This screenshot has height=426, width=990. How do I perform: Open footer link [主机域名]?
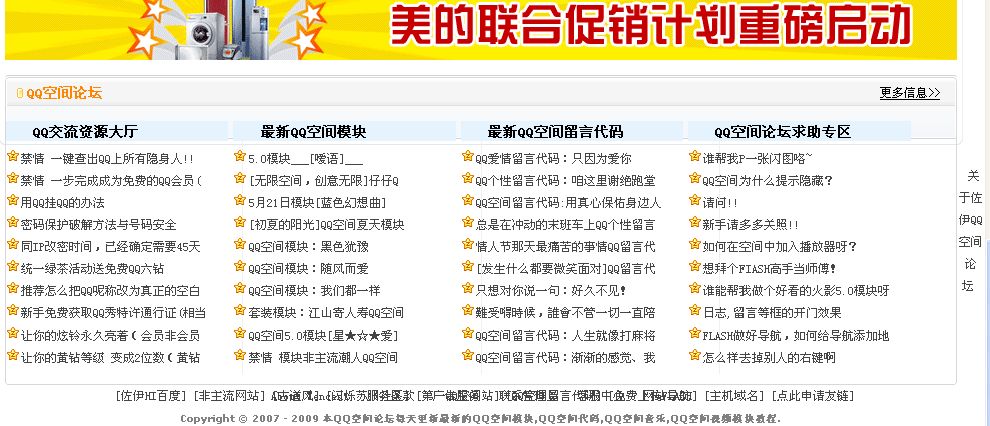click(734, 396)
